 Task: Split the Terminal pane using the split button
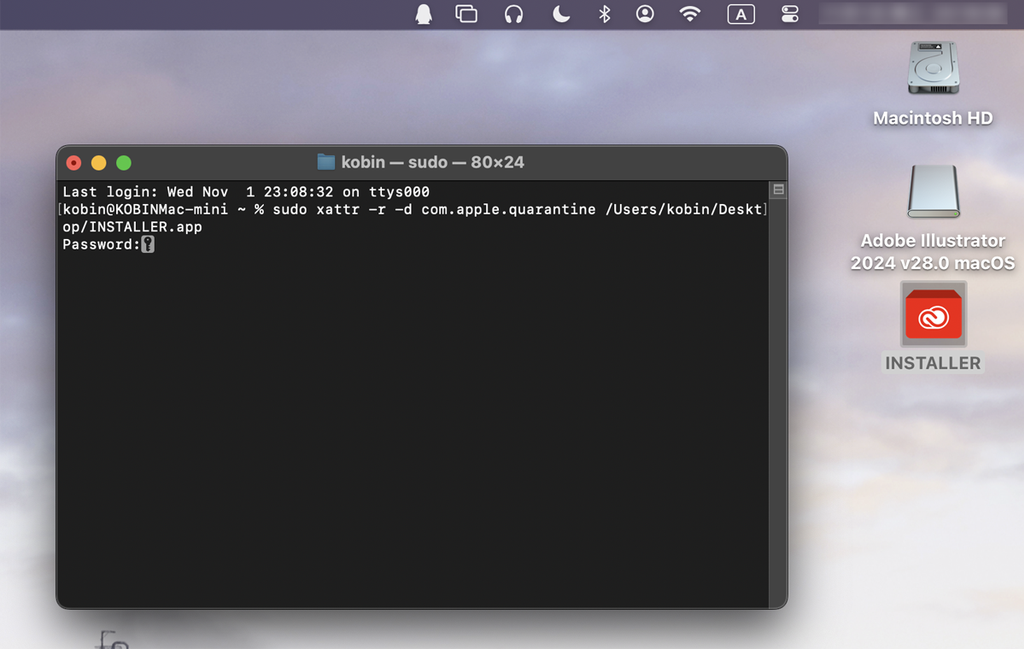(x=780, y=190)
